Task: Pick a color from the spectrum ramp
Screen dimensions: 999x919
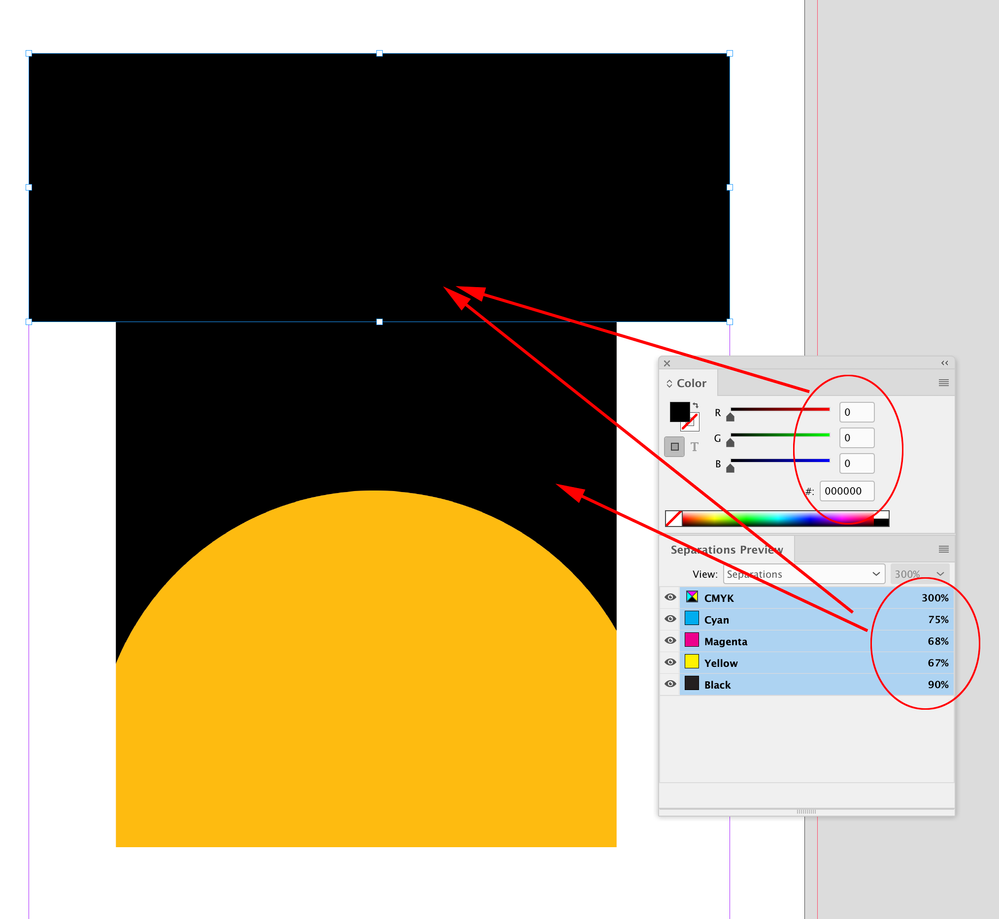Action: [x=780, y=517]
